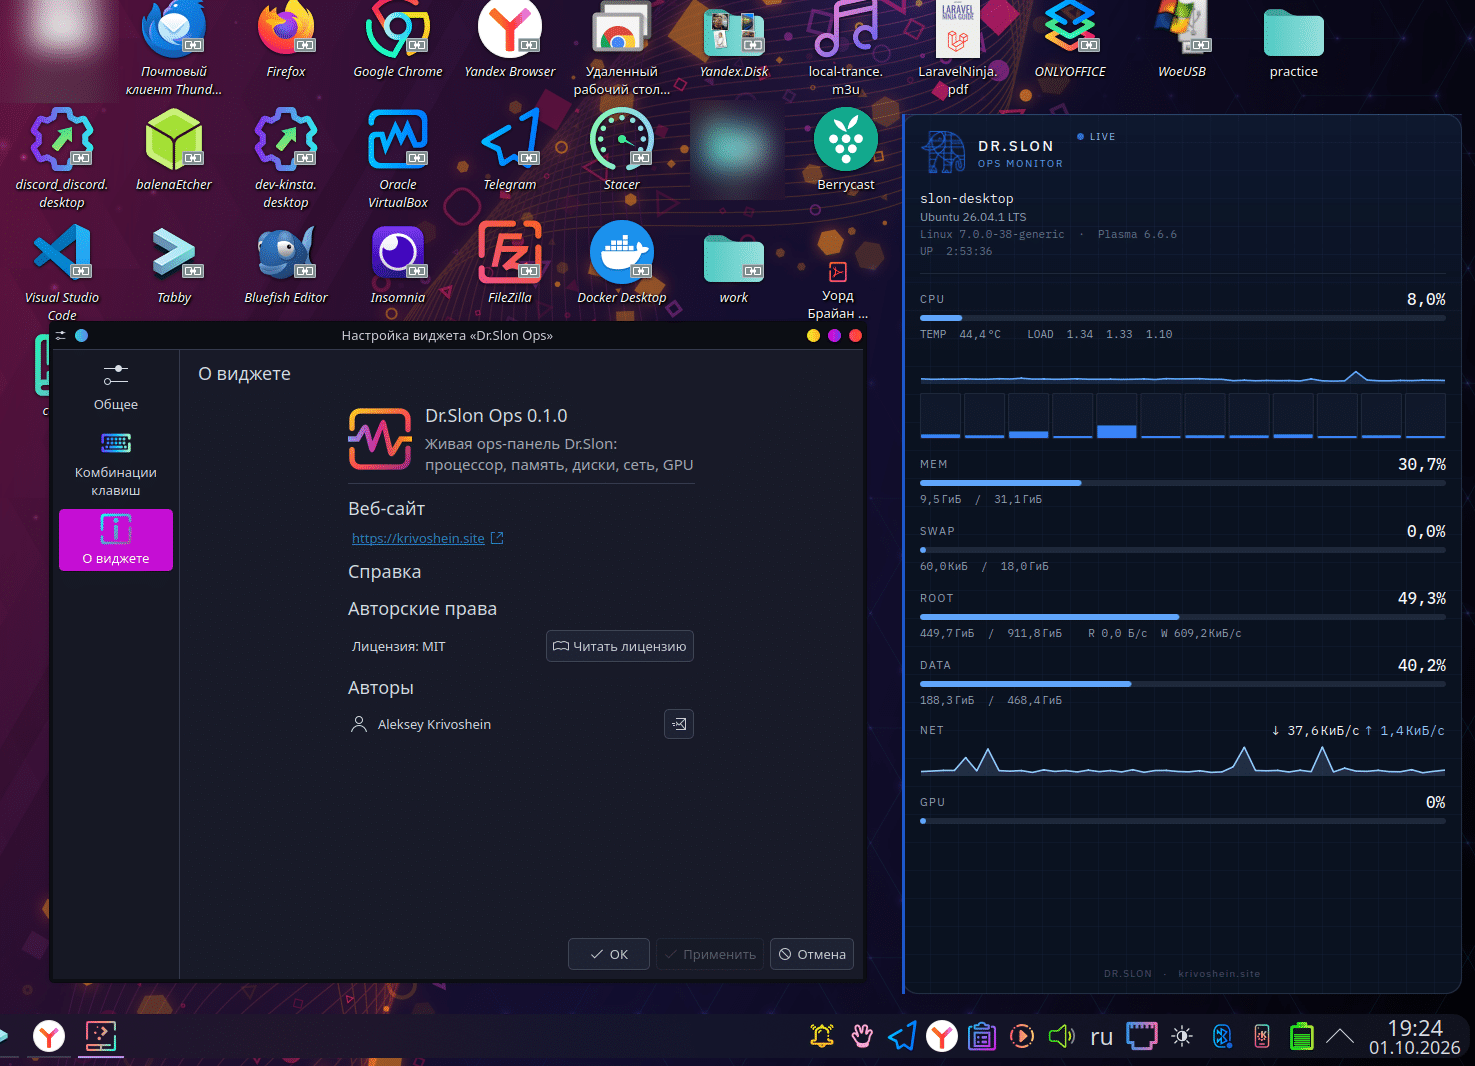Click the author email icon next to Aleksey Krivoshein

(x=679, y=724)
